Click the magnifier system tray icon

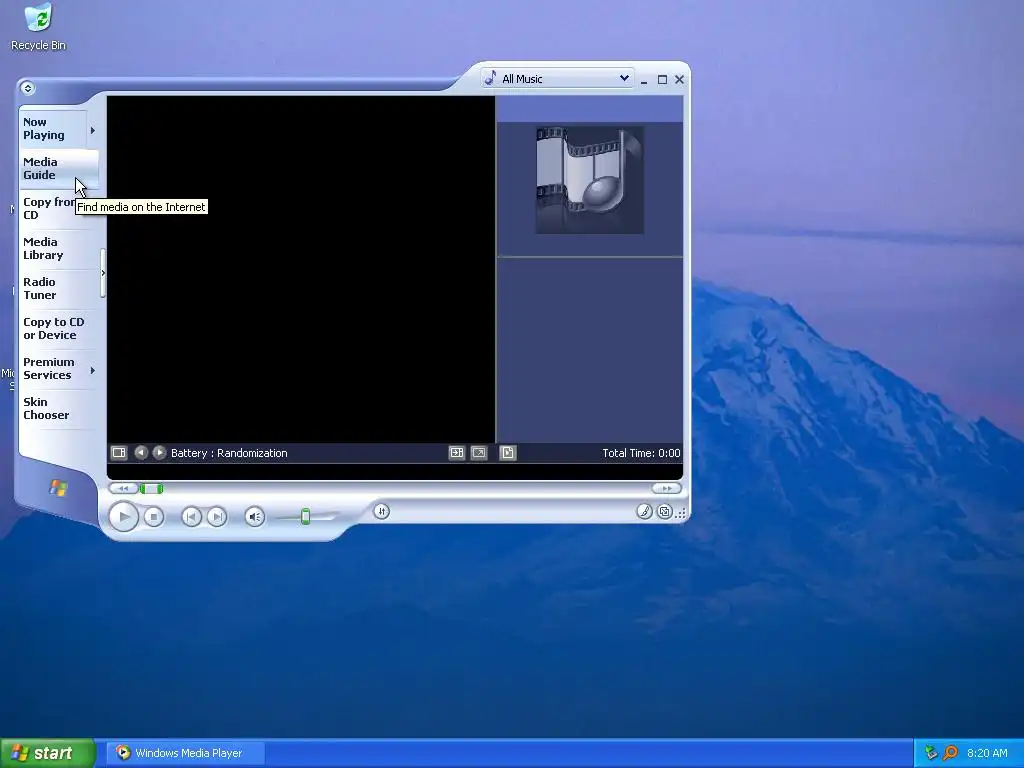(950, 753)
